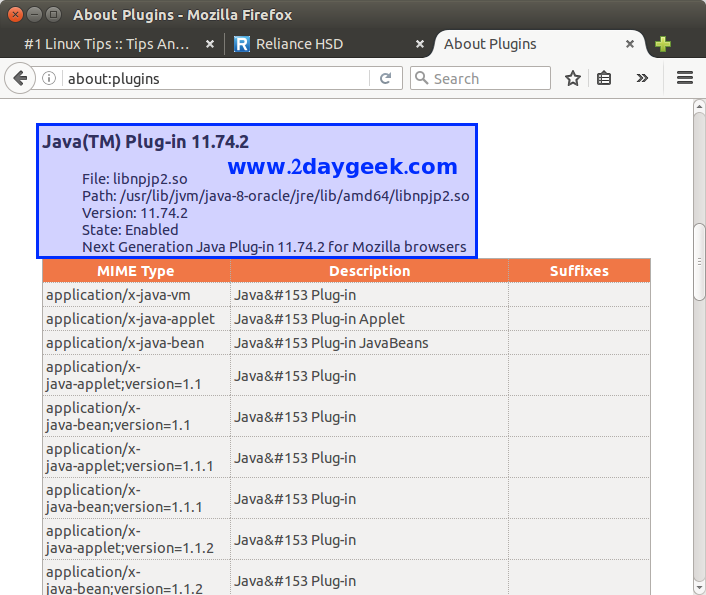
Task: Expand more toolbar tools chevron
Action: click(x=642, y=78)
